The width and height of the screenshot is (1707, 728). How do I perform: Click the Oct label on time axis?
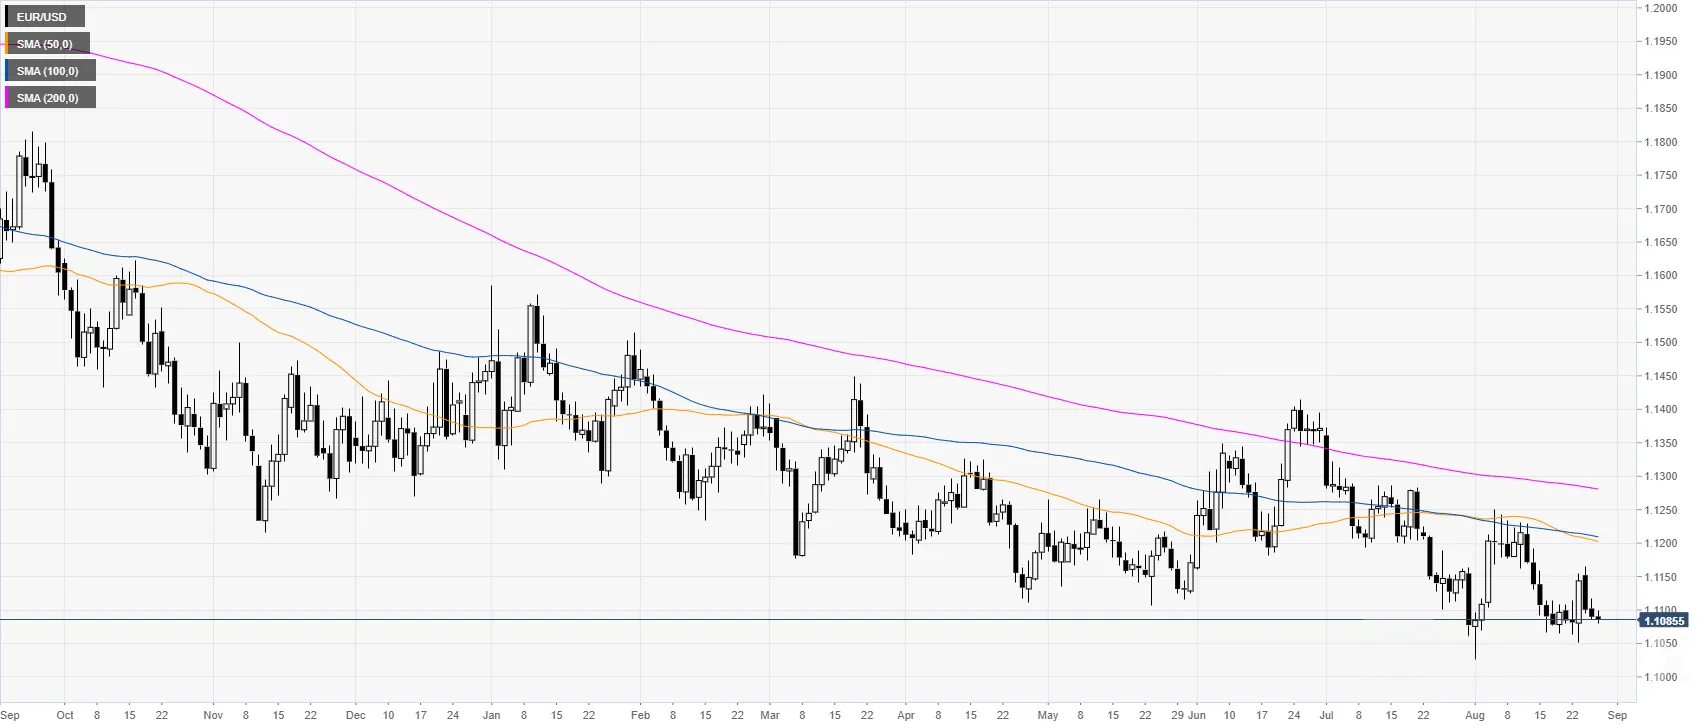65,715
